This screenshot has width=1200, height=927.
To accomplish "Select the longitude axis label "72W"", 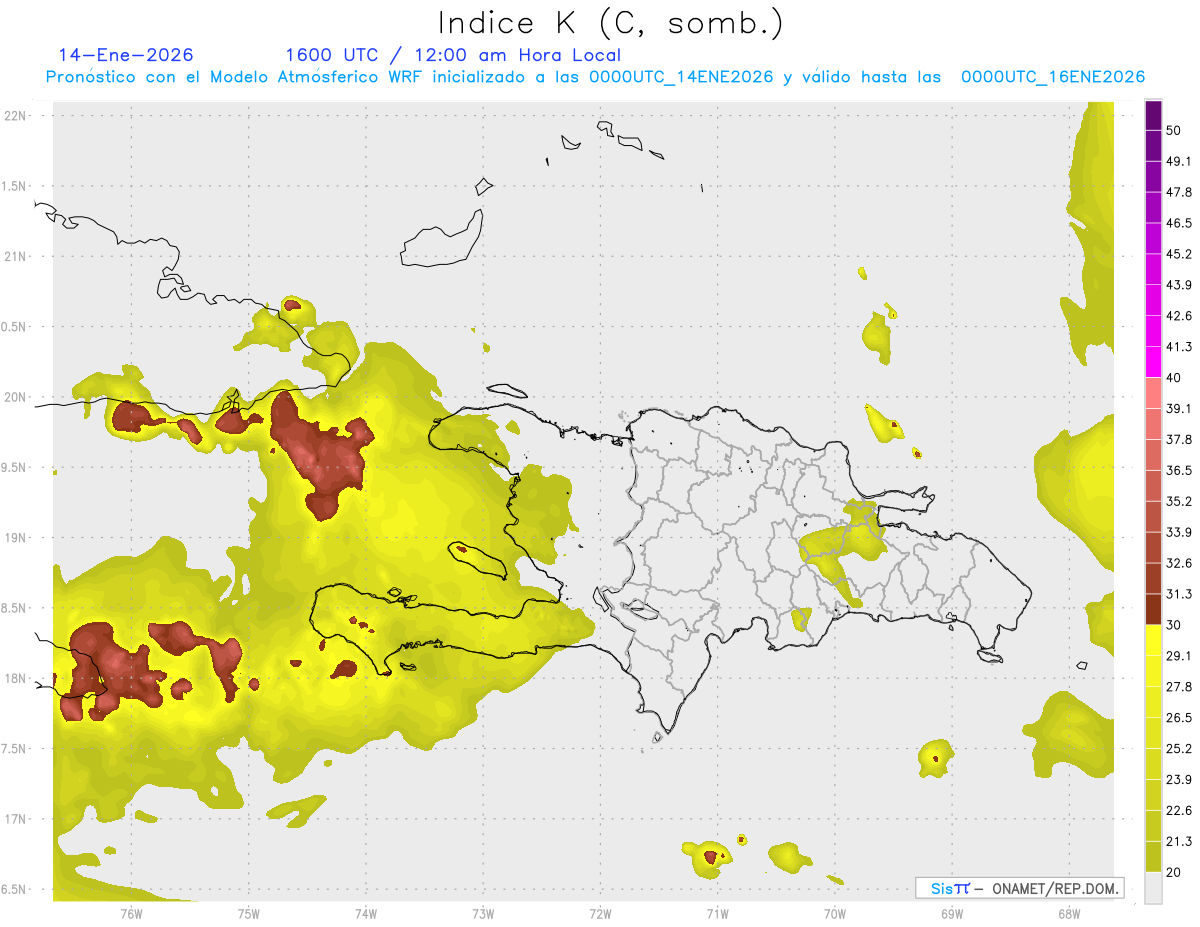I will coord(600,913).
